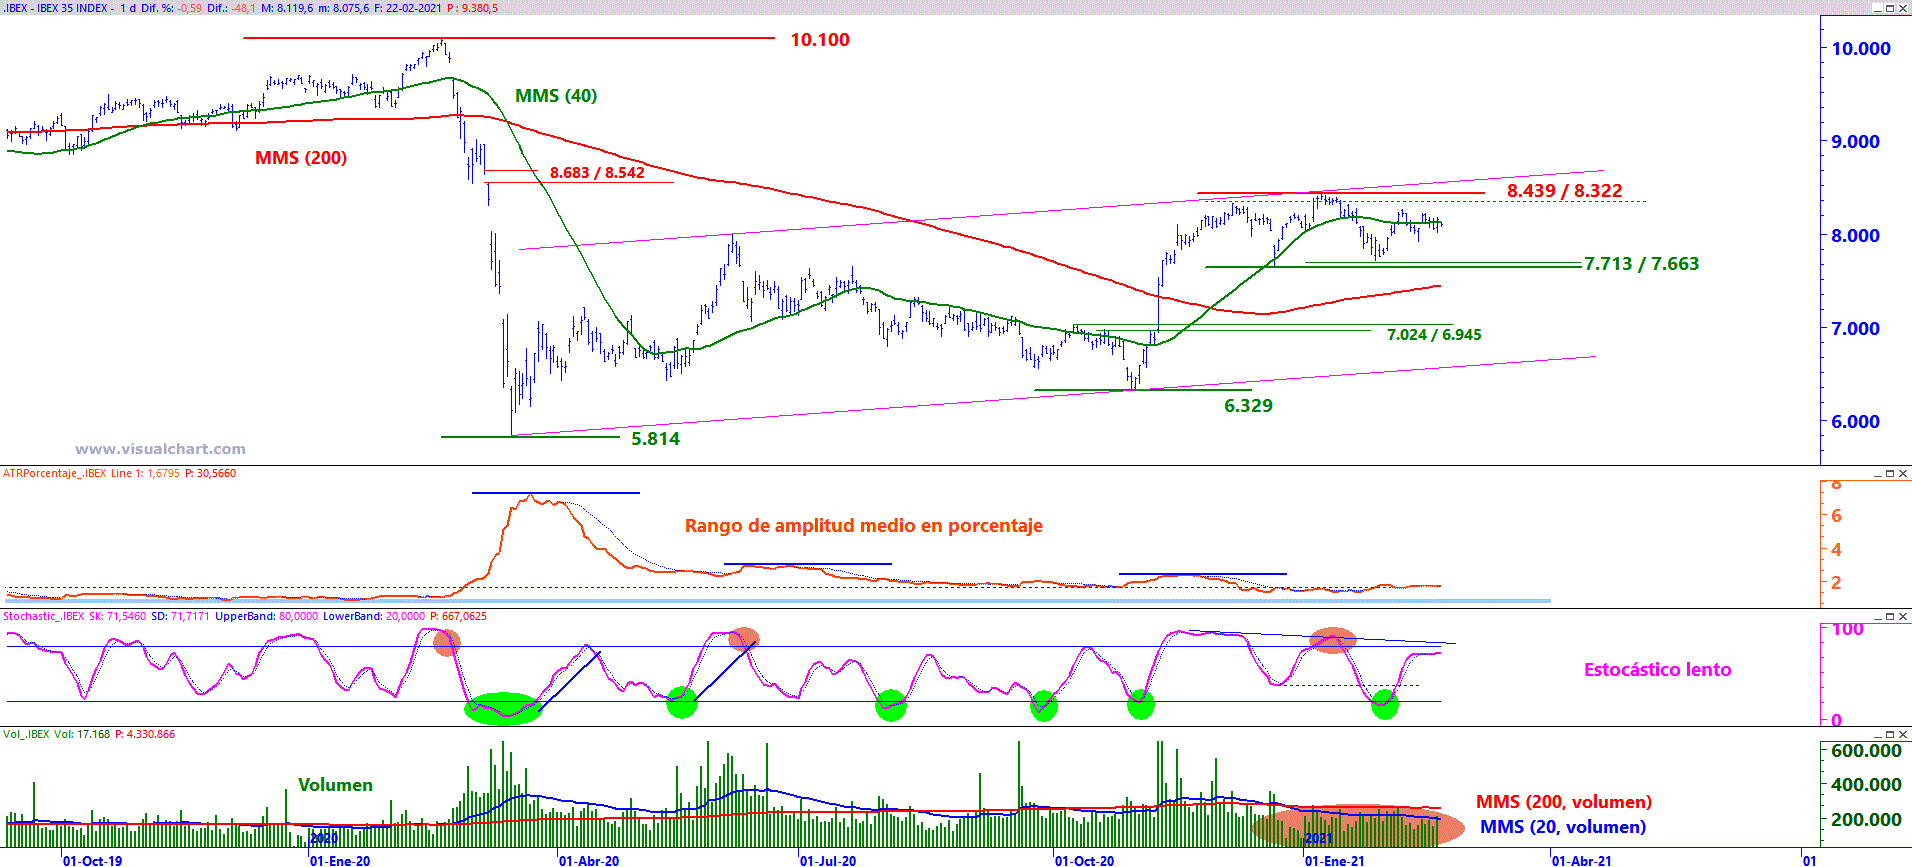Image resolution: width=1912 pixels, height=867 pixels.
Task: Select the green 'MMS (40)' label
Action: pyautogui.click(x=556, y=96)
